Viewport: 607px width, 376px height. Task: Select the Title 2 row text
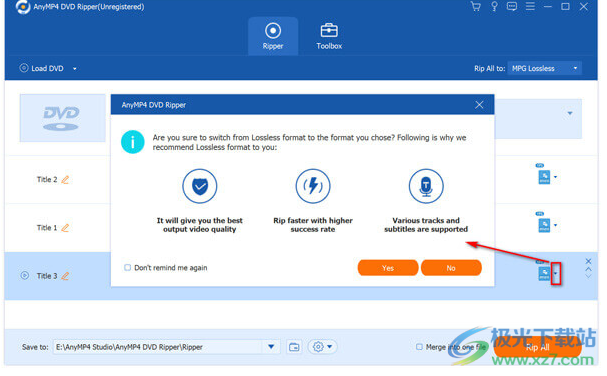tap(47, 180)
